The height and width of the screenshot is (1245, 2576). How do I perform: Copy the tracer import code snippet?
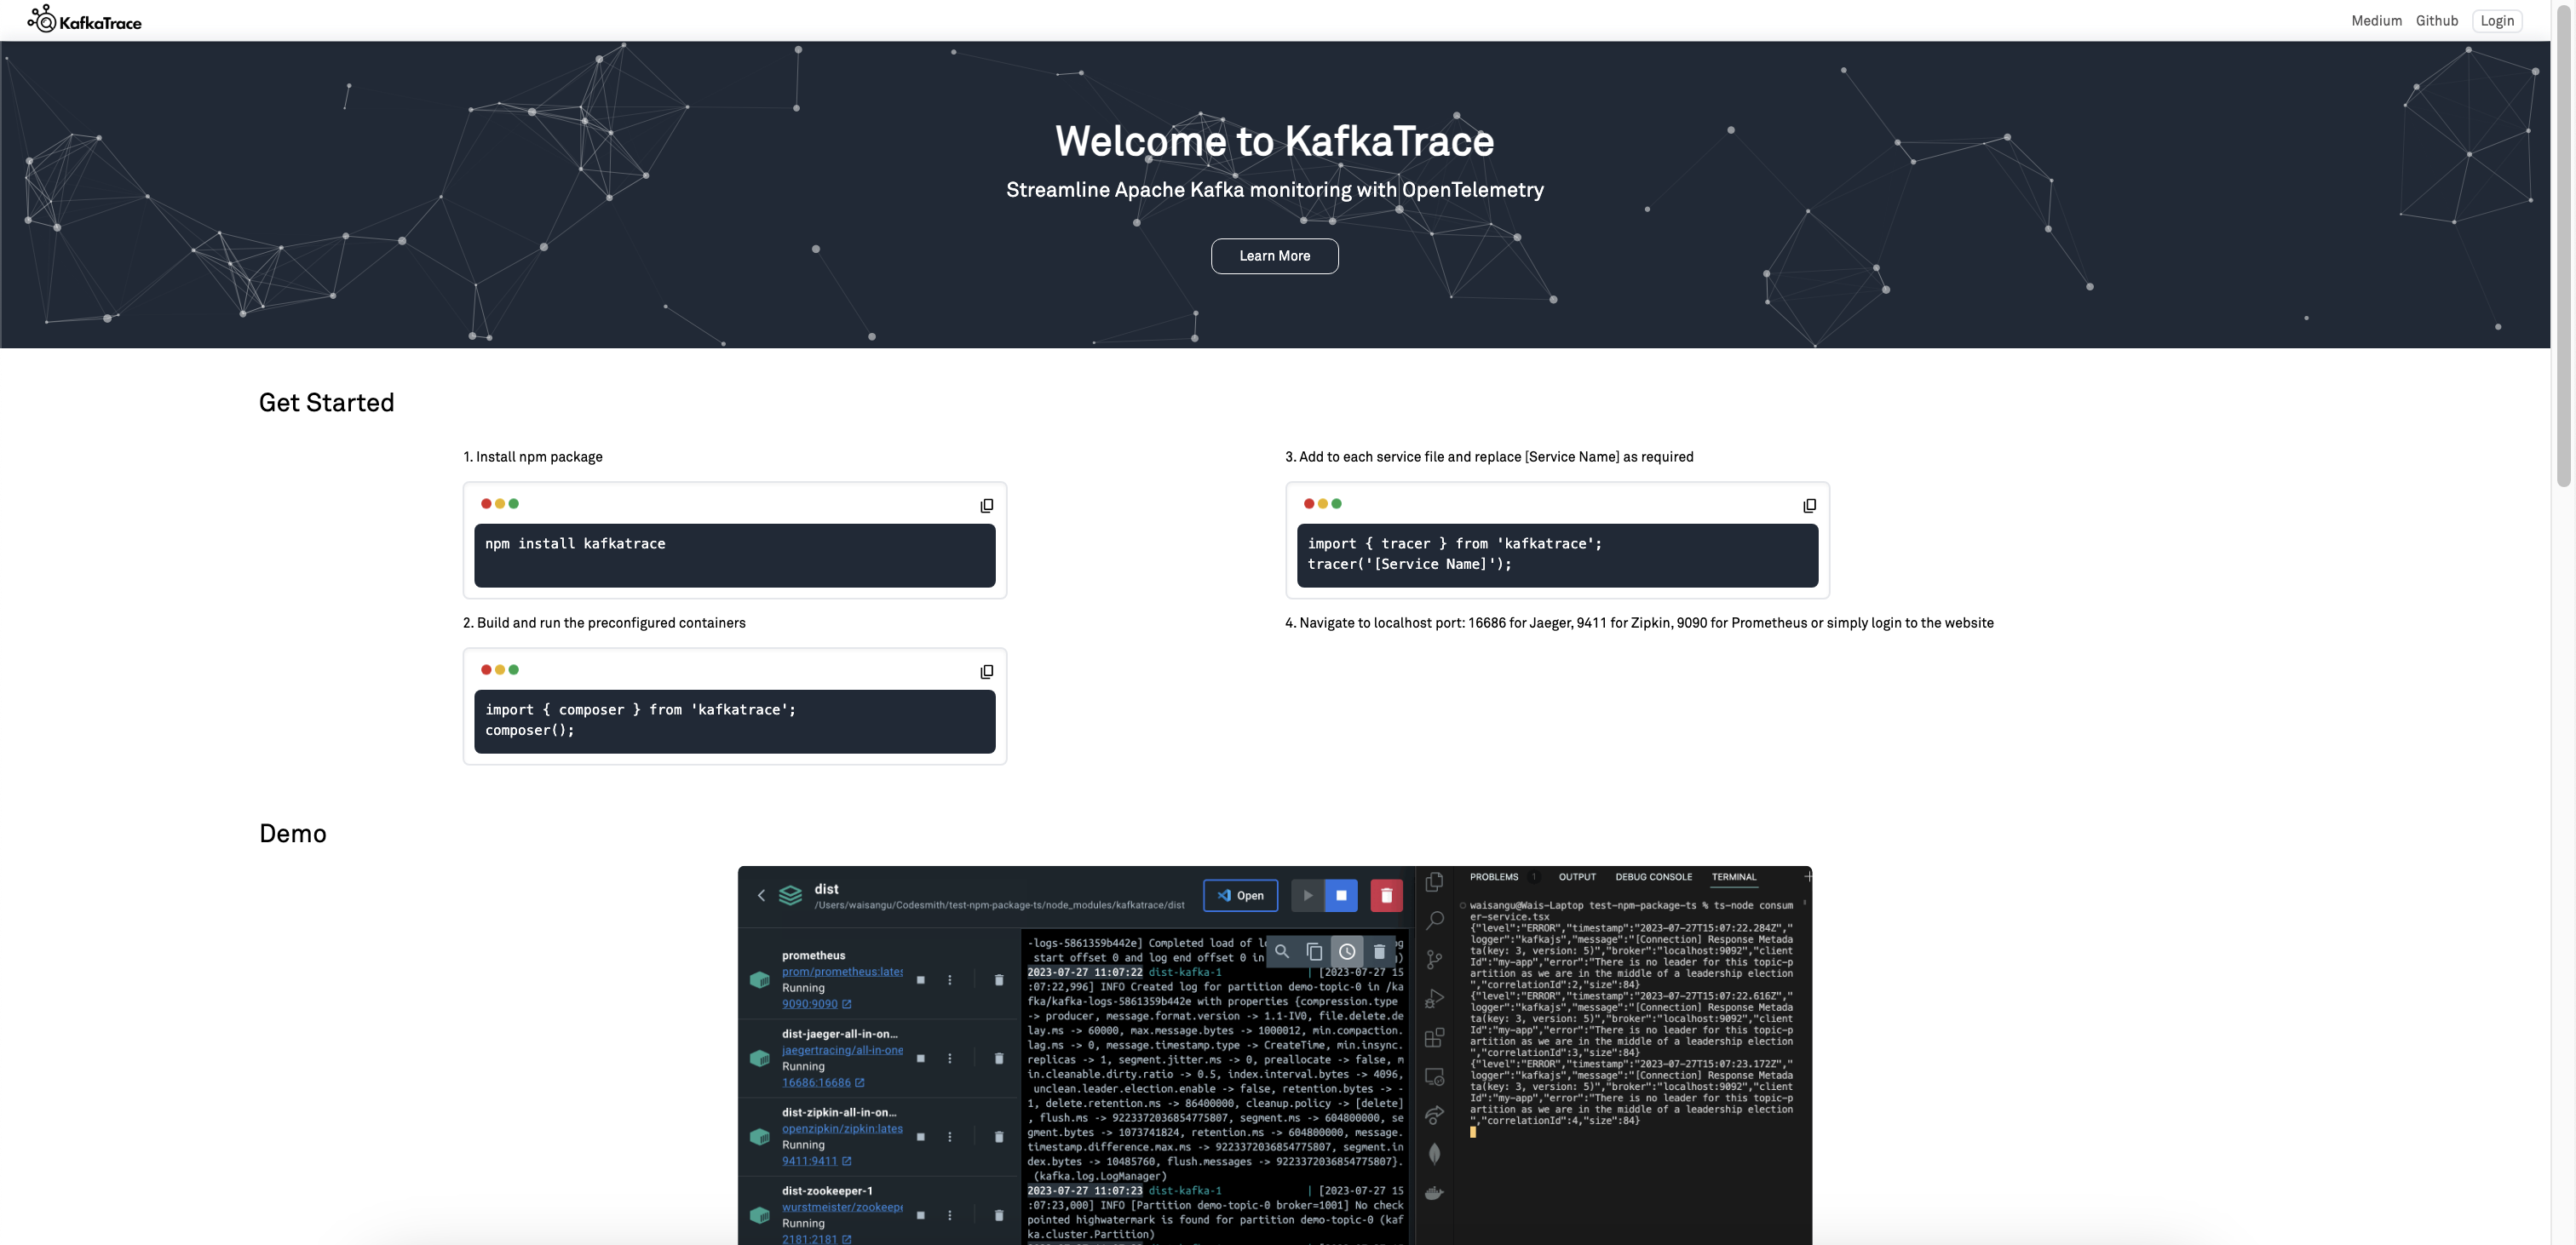point(1809,506)
